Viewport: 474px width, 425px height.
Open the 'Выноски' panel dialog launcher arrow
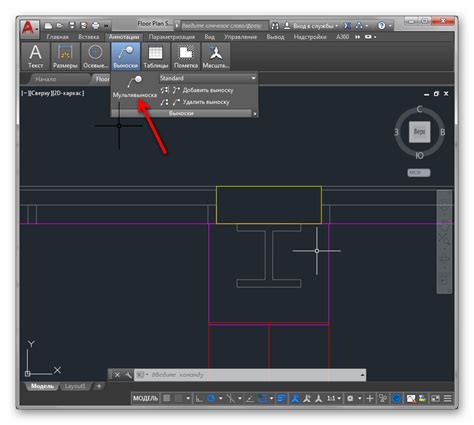click(x=255, y=114)
